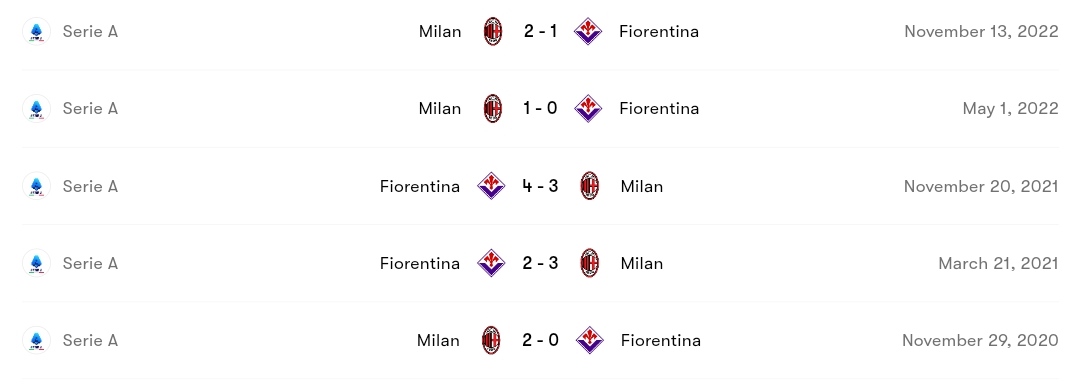Click the November 29, 2020 date
This screenshot has height=385, width=1080.
point(980,341)
